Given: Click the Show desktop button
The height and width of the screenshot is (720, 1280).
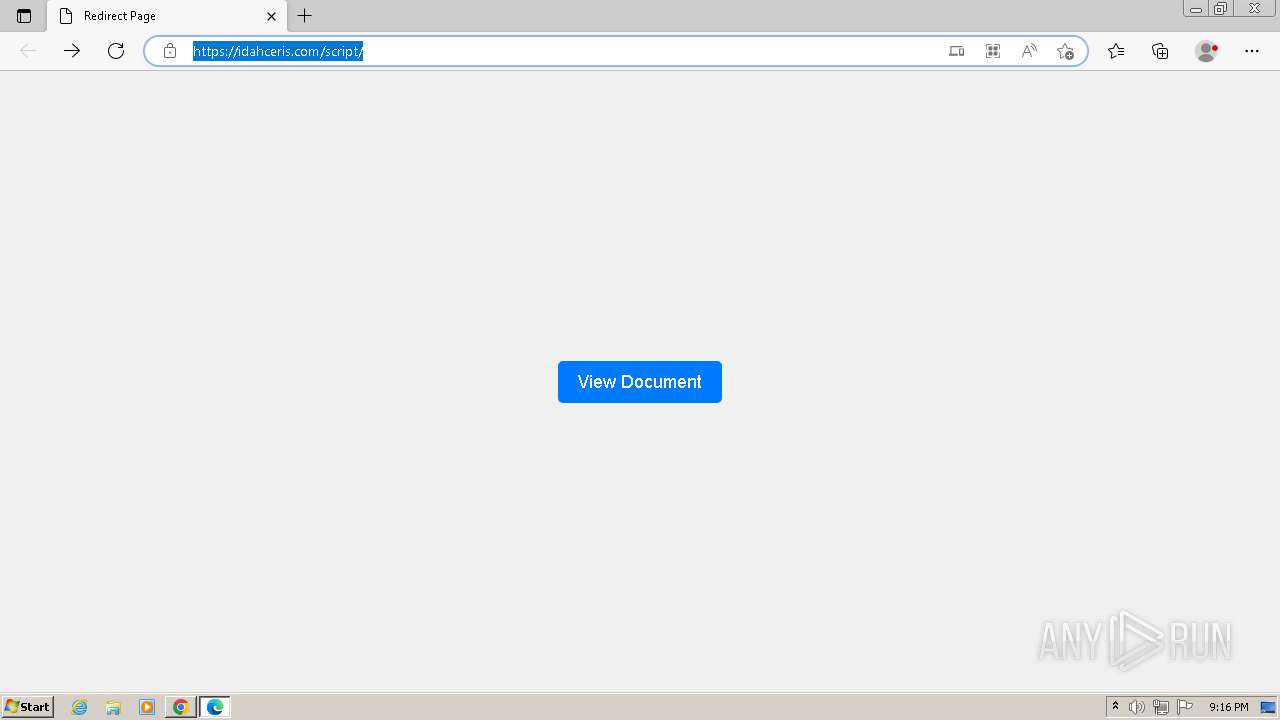Looking at the screenshot, I should 1269,707.
